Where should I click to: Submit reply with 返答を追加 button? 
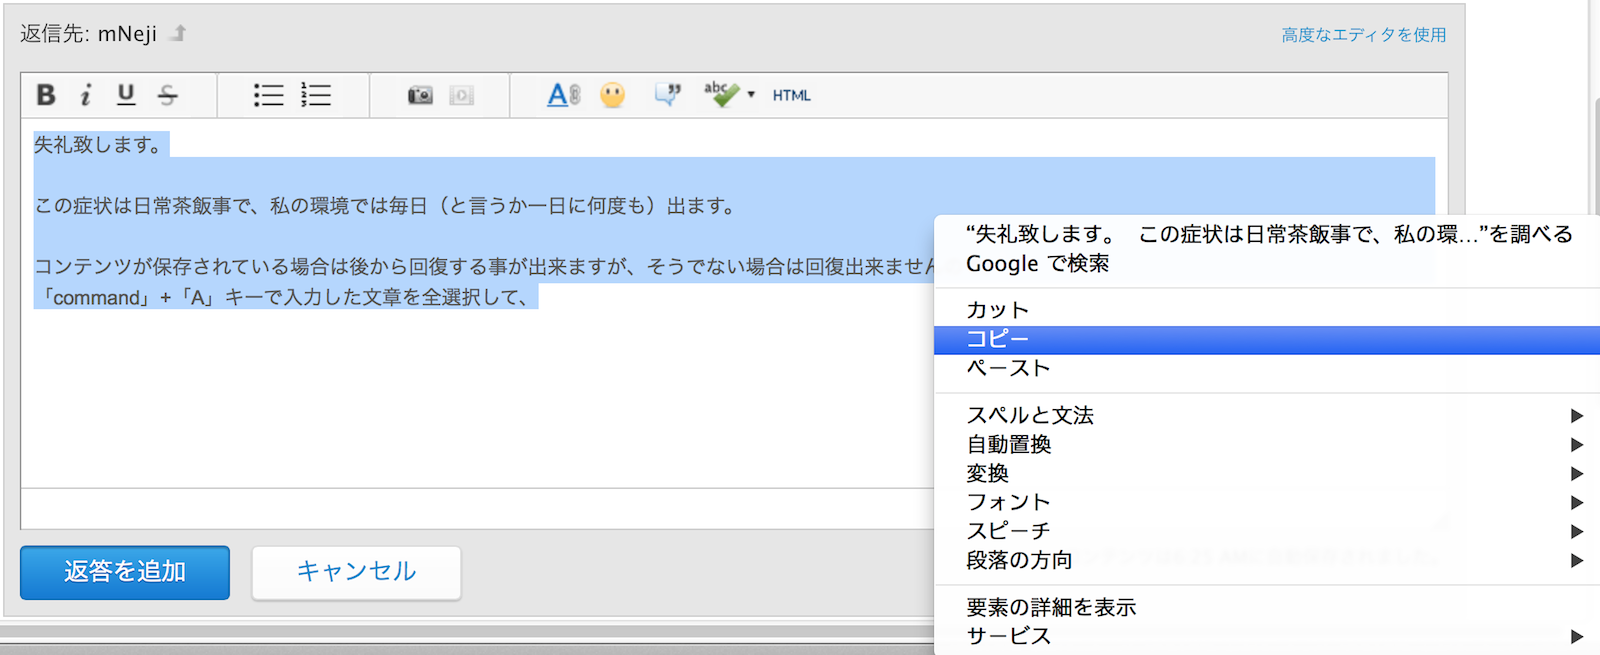125,572
